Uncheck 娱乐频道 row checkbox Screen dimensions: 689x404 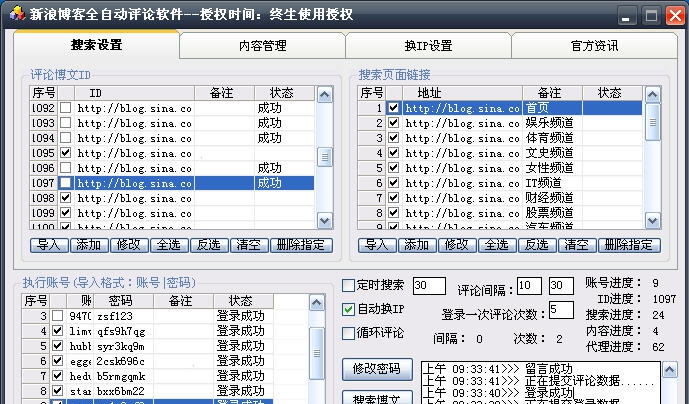394,123
